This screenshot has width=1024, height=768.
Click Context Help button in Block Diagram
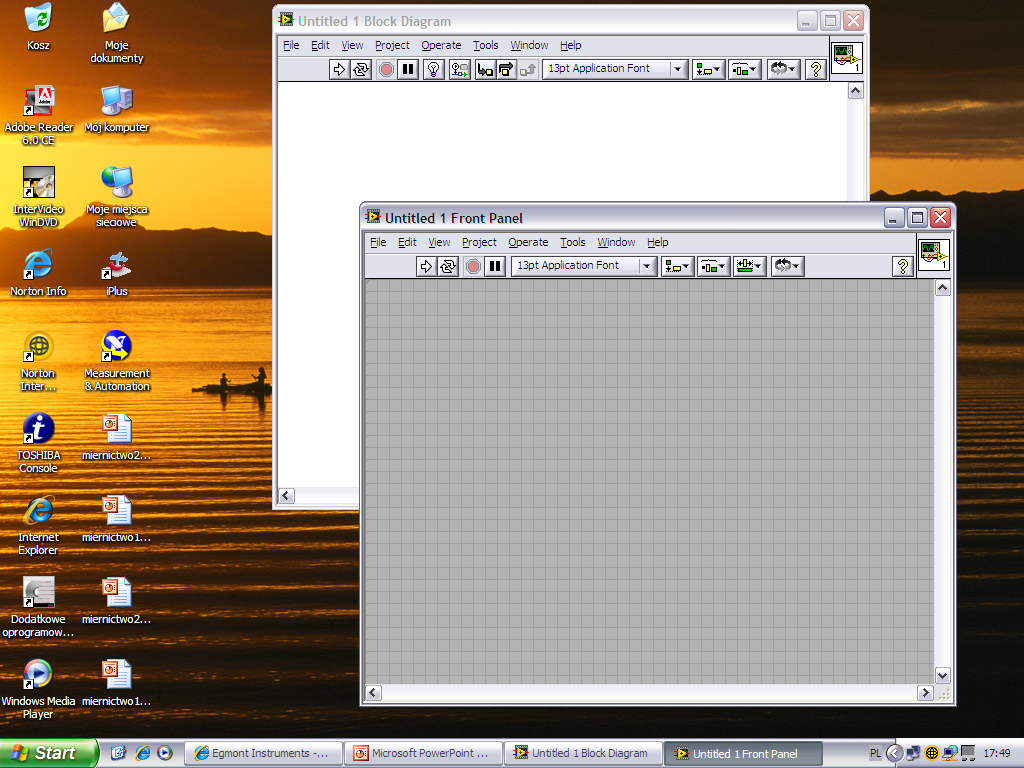pyautogui.click(x=815, y=69)
